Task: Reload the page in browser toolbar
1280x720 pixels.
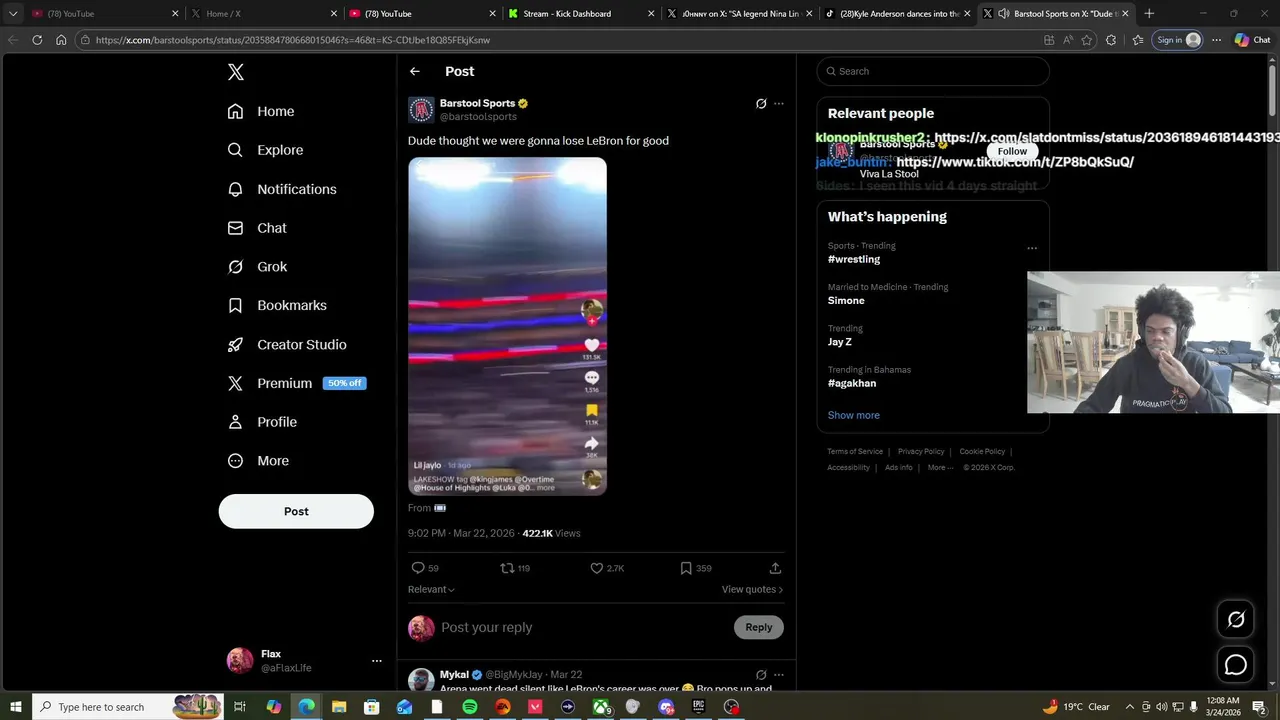Action: tap(37, 40)
